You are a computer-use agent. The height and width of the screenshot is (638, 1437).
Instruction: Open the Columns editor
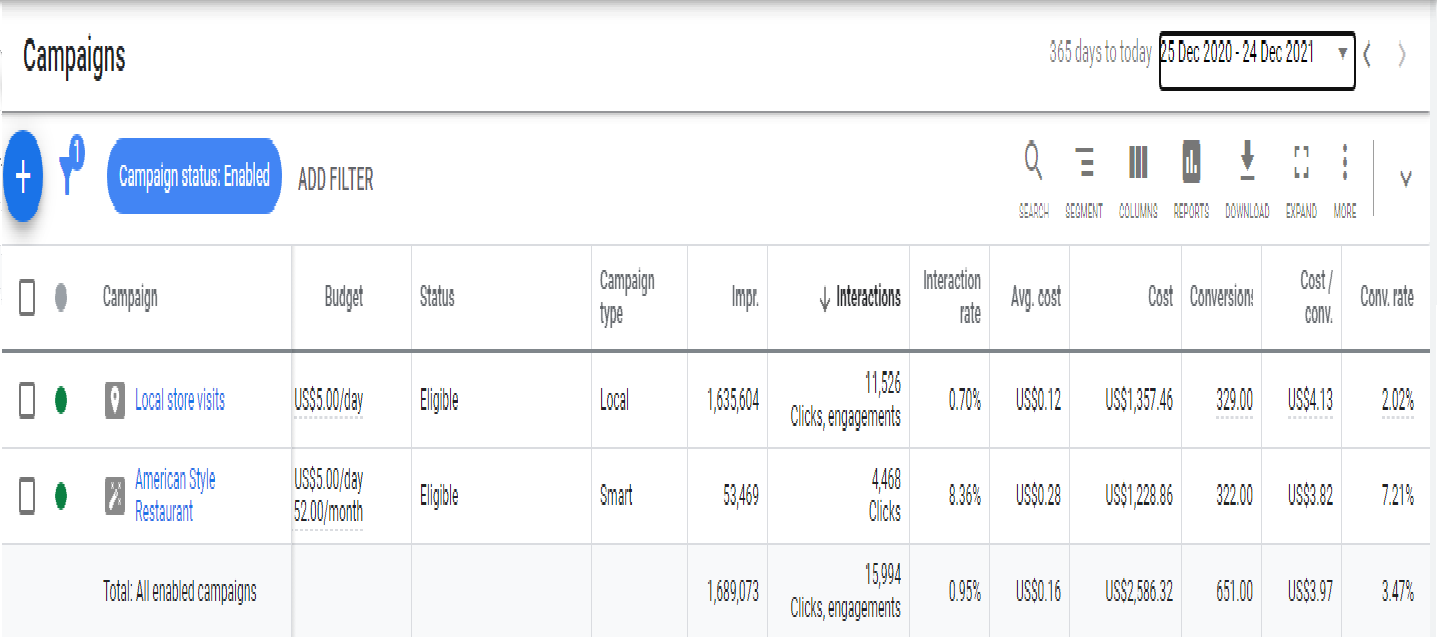(1138, 163)
